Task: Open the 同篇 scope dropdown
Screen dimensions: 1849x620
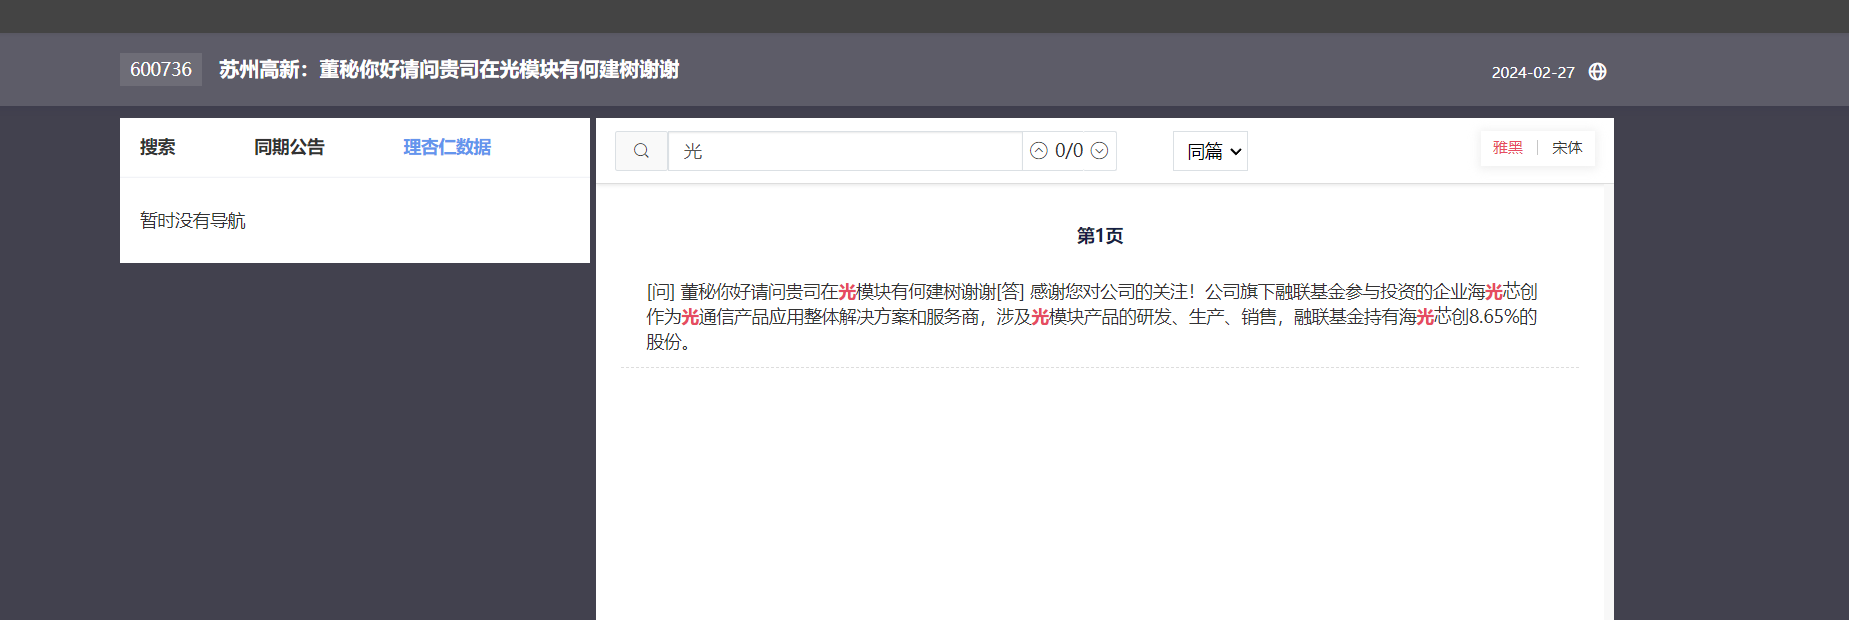Action: (1210, 151)
